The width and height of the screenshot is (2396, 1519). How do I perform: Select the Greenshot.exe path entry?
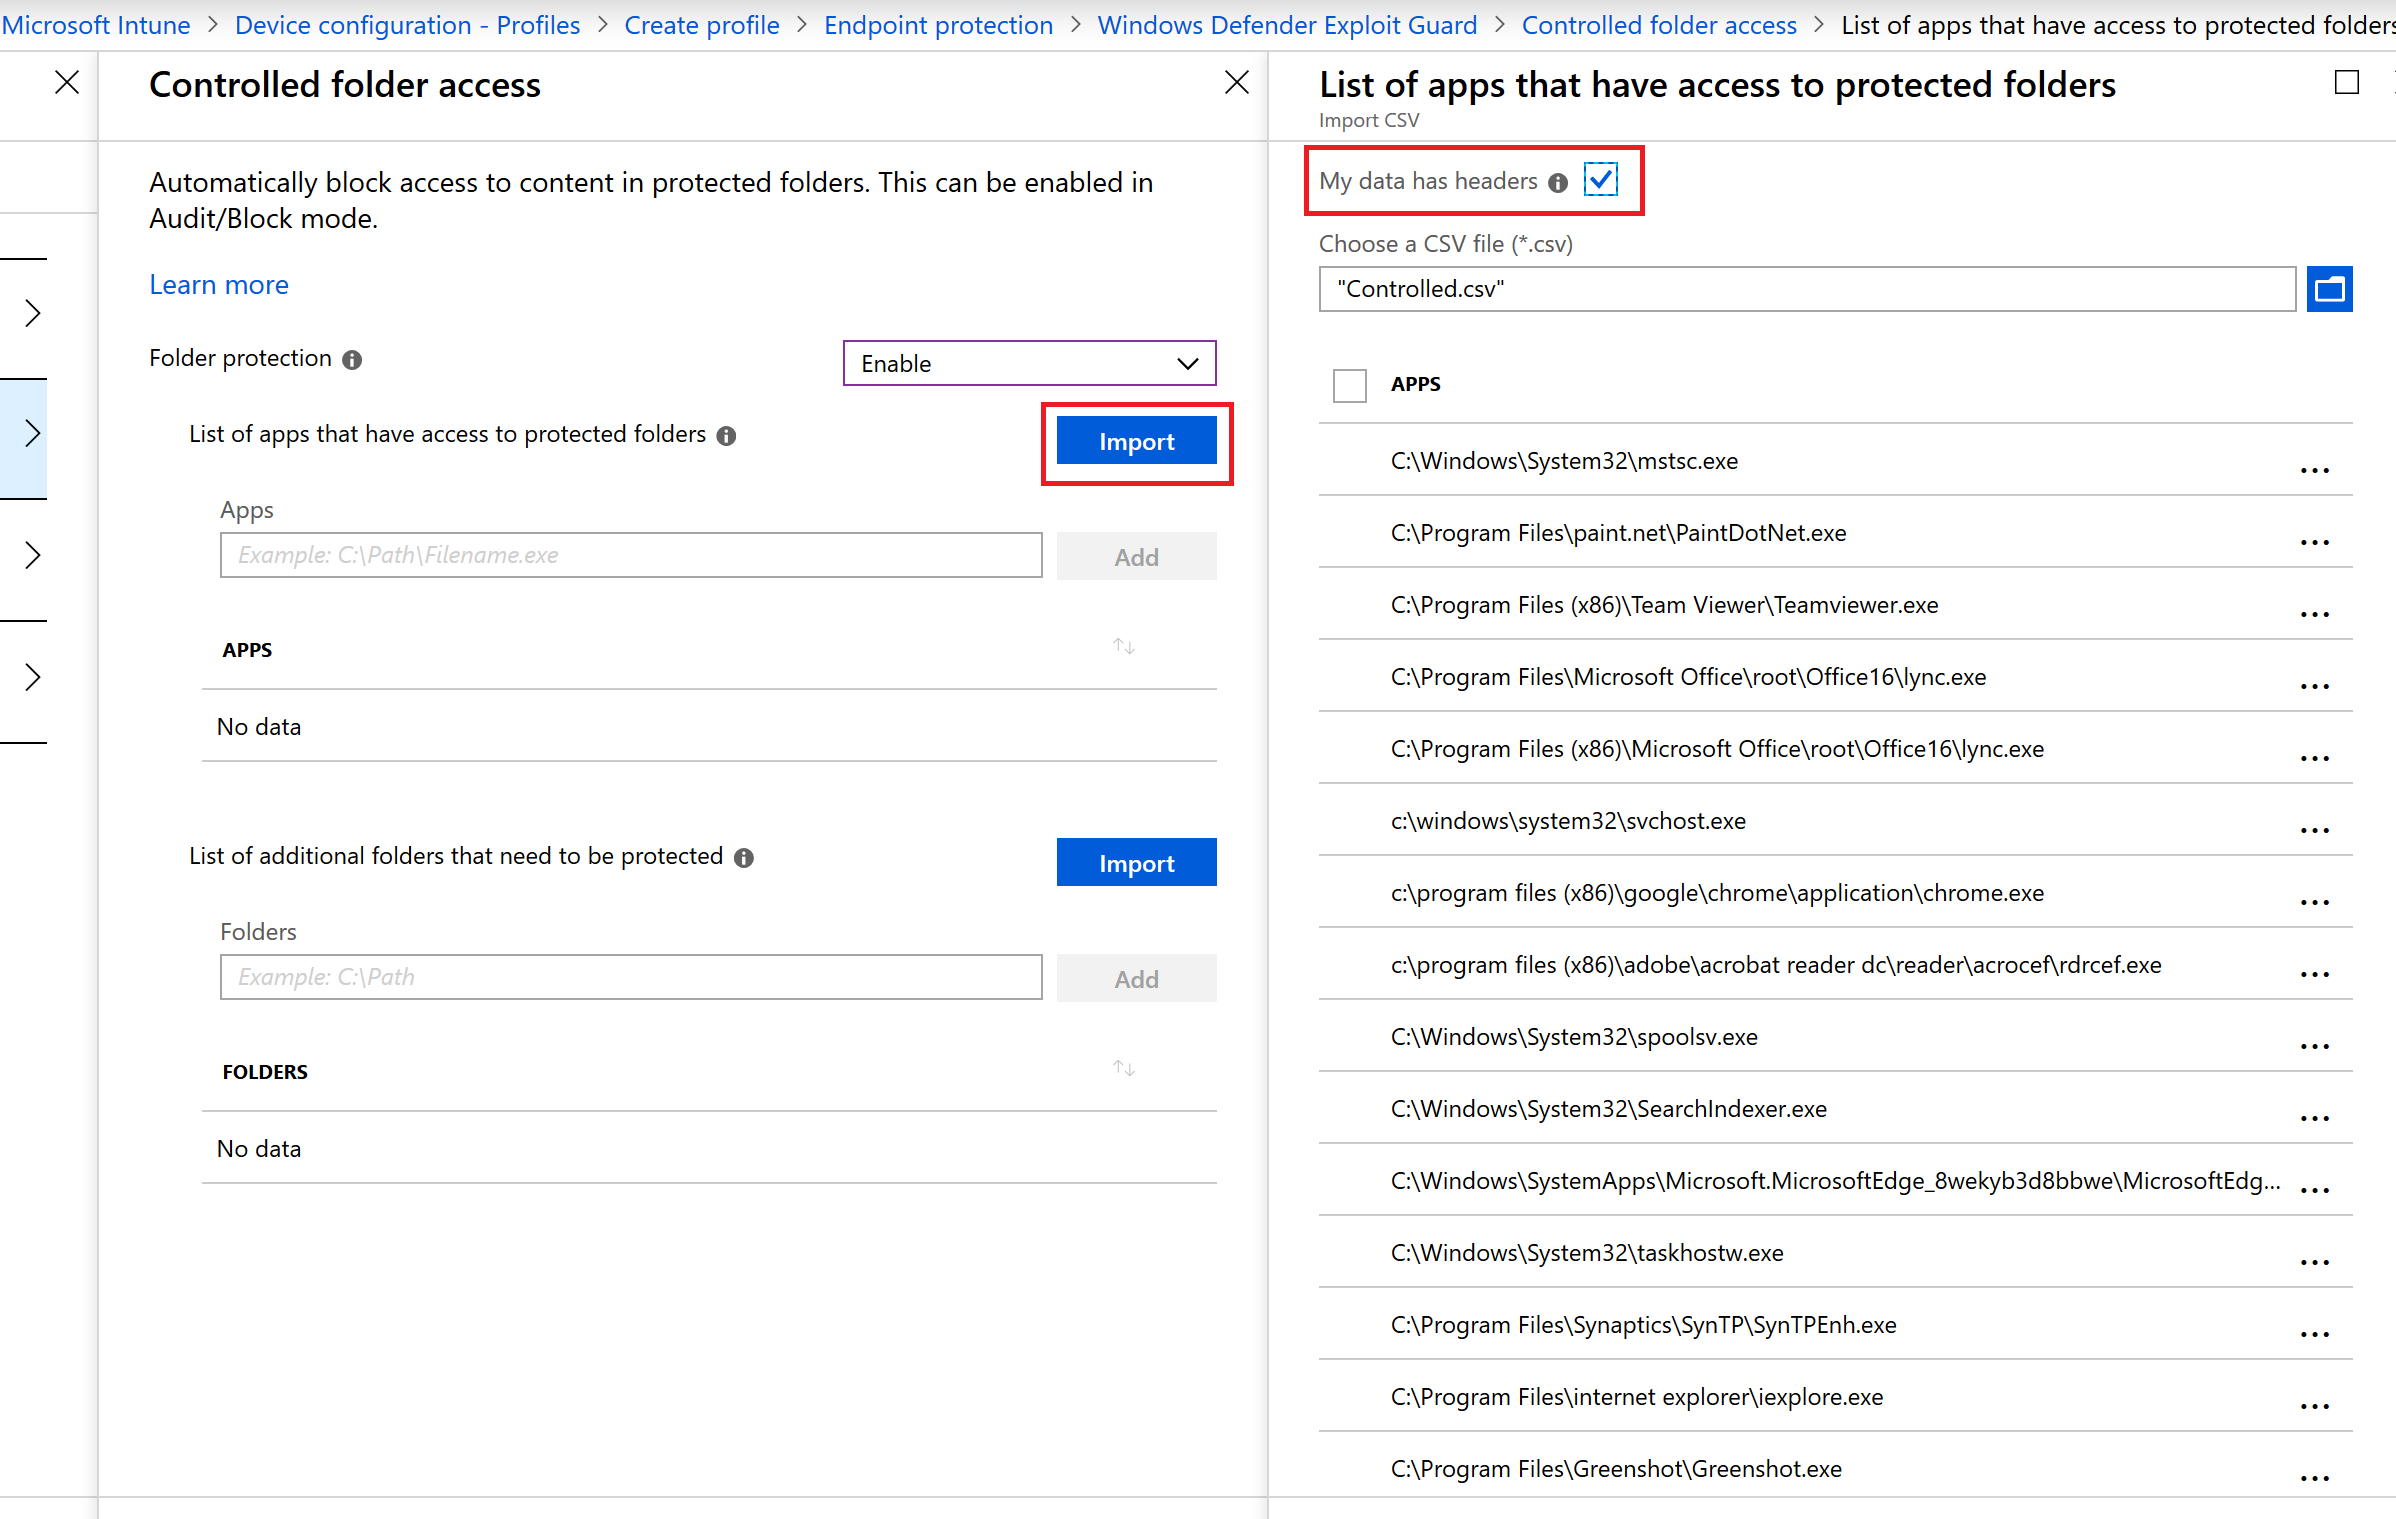pyautogui.click(x=1616, y=1469)
